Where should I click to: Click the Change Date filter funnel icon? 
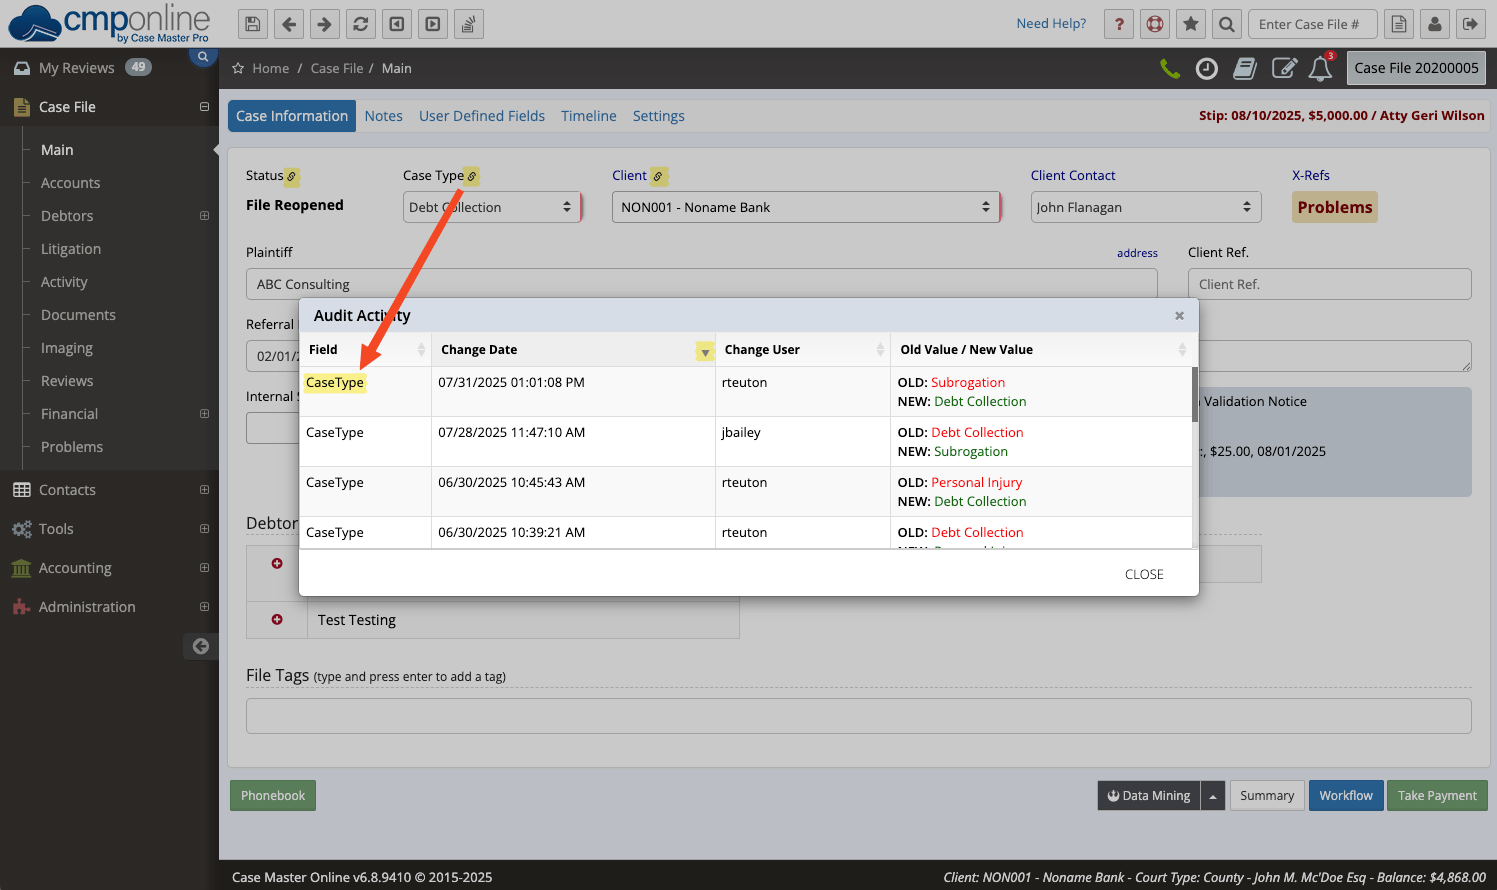coord(705,352)
